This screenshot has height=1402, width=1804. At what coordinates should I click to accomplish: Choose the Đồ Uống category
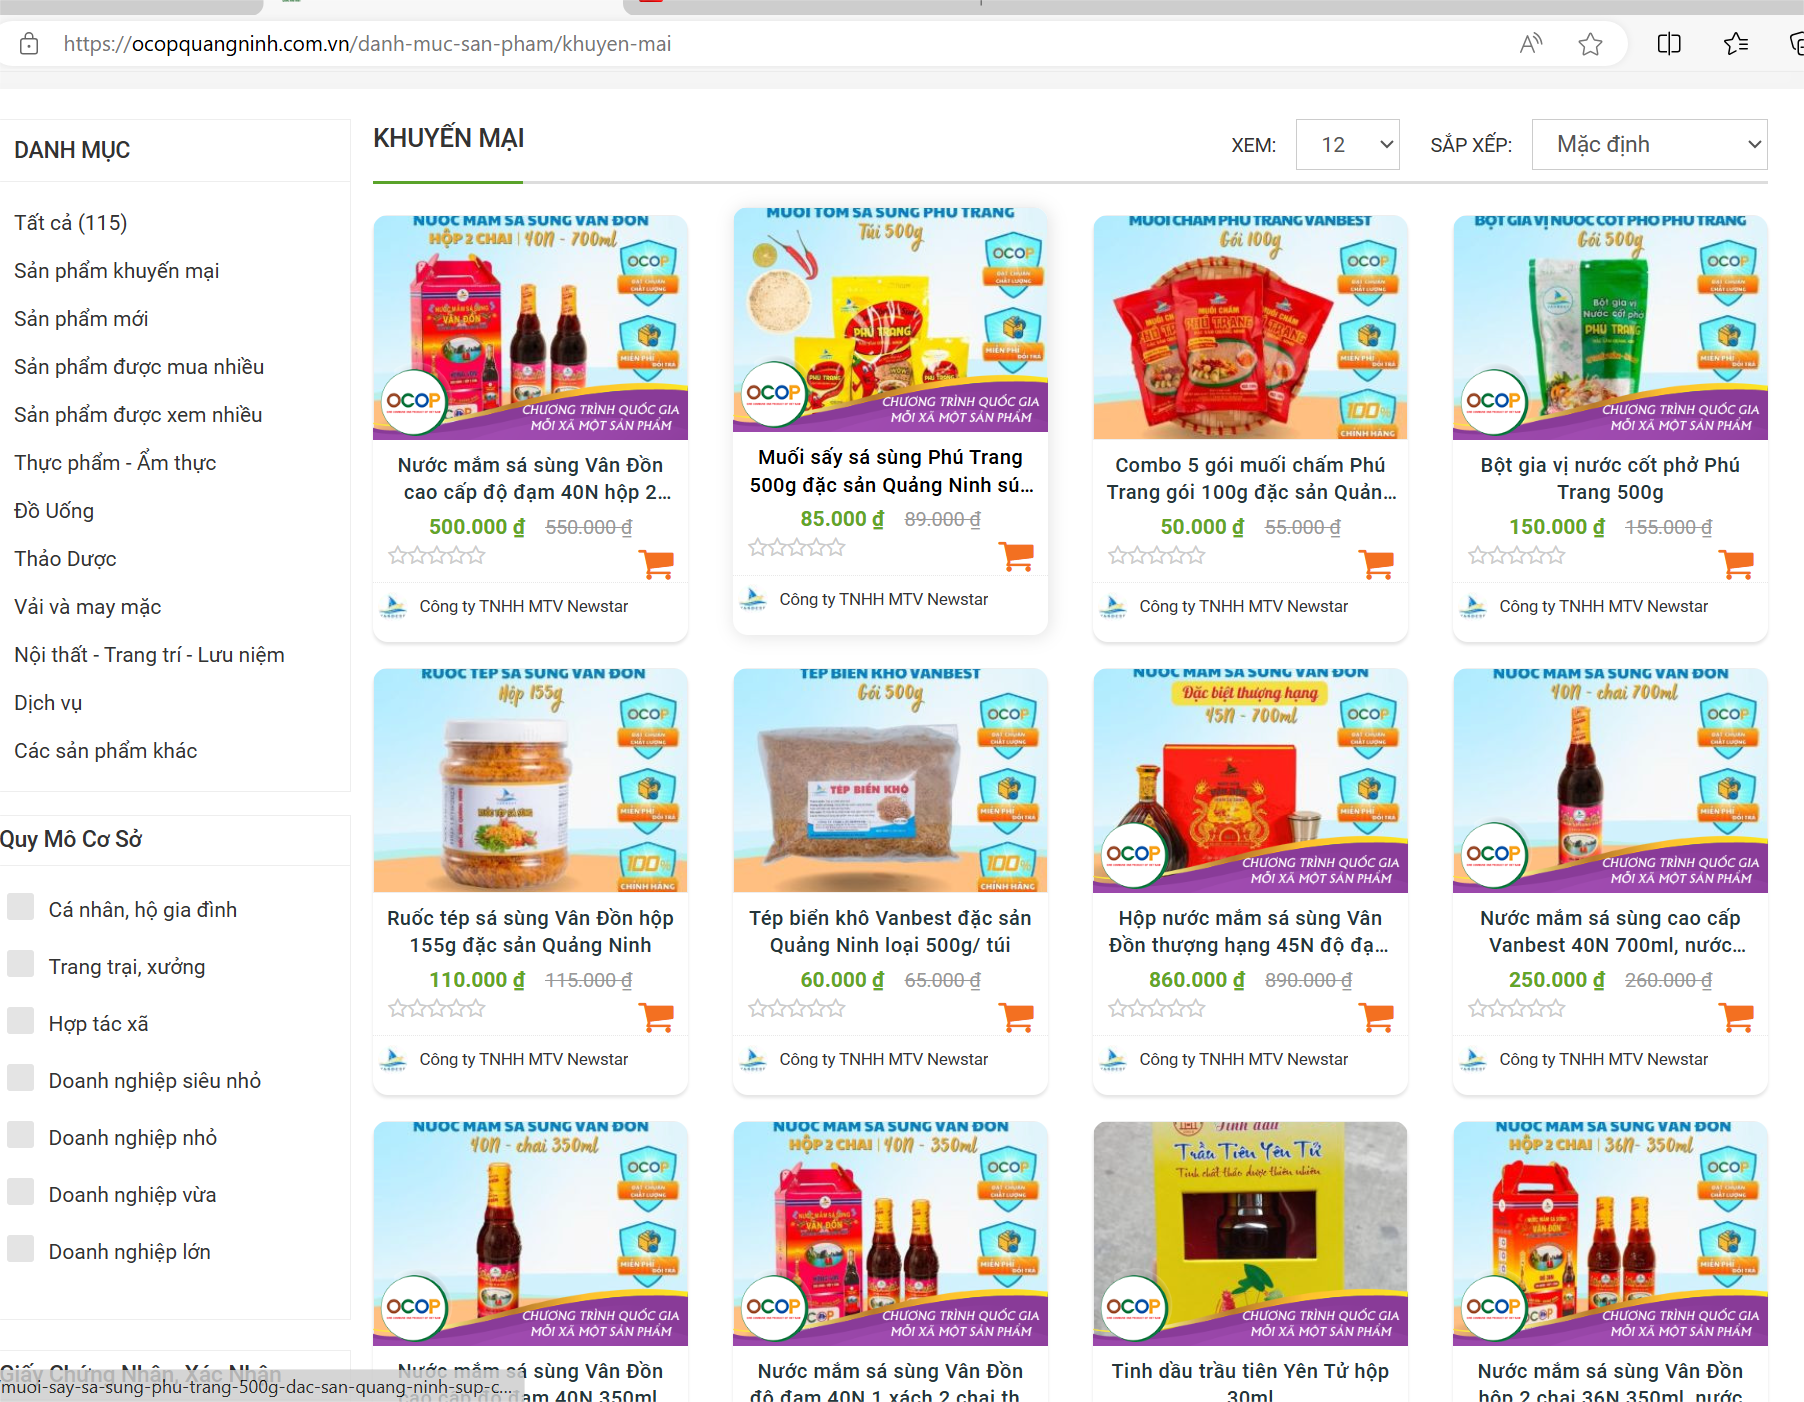[x=54, y=511]
